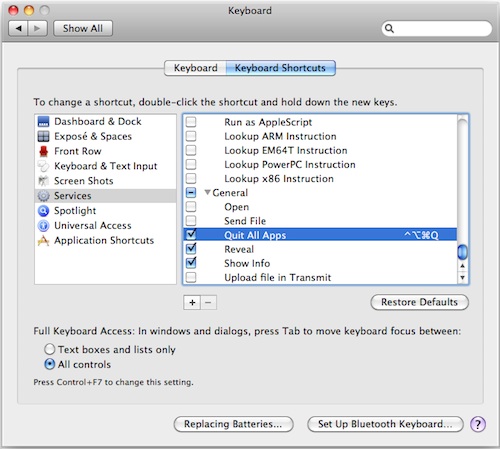Click the scrollbar up arrow
Viewport: 500px width, 449px height.
coord(462,266)
